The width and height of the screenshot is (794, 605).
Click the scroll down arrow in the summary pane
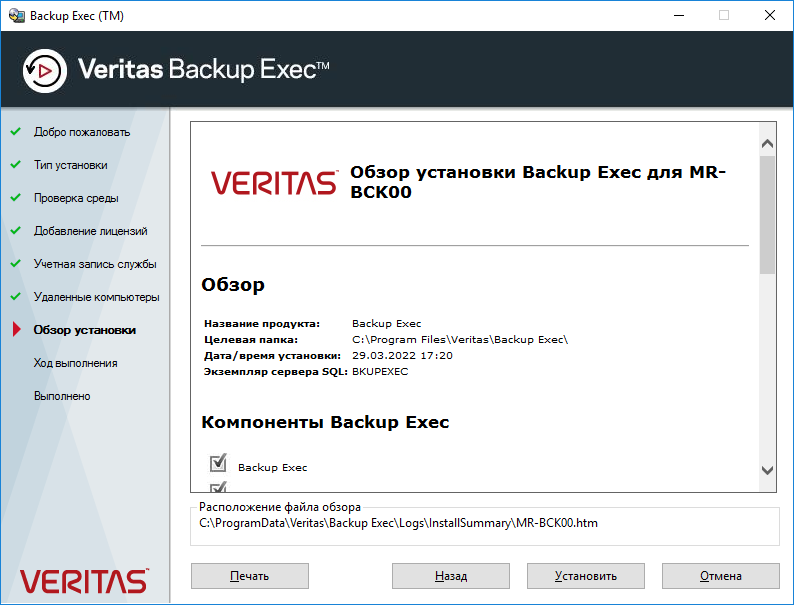[767, 470]
